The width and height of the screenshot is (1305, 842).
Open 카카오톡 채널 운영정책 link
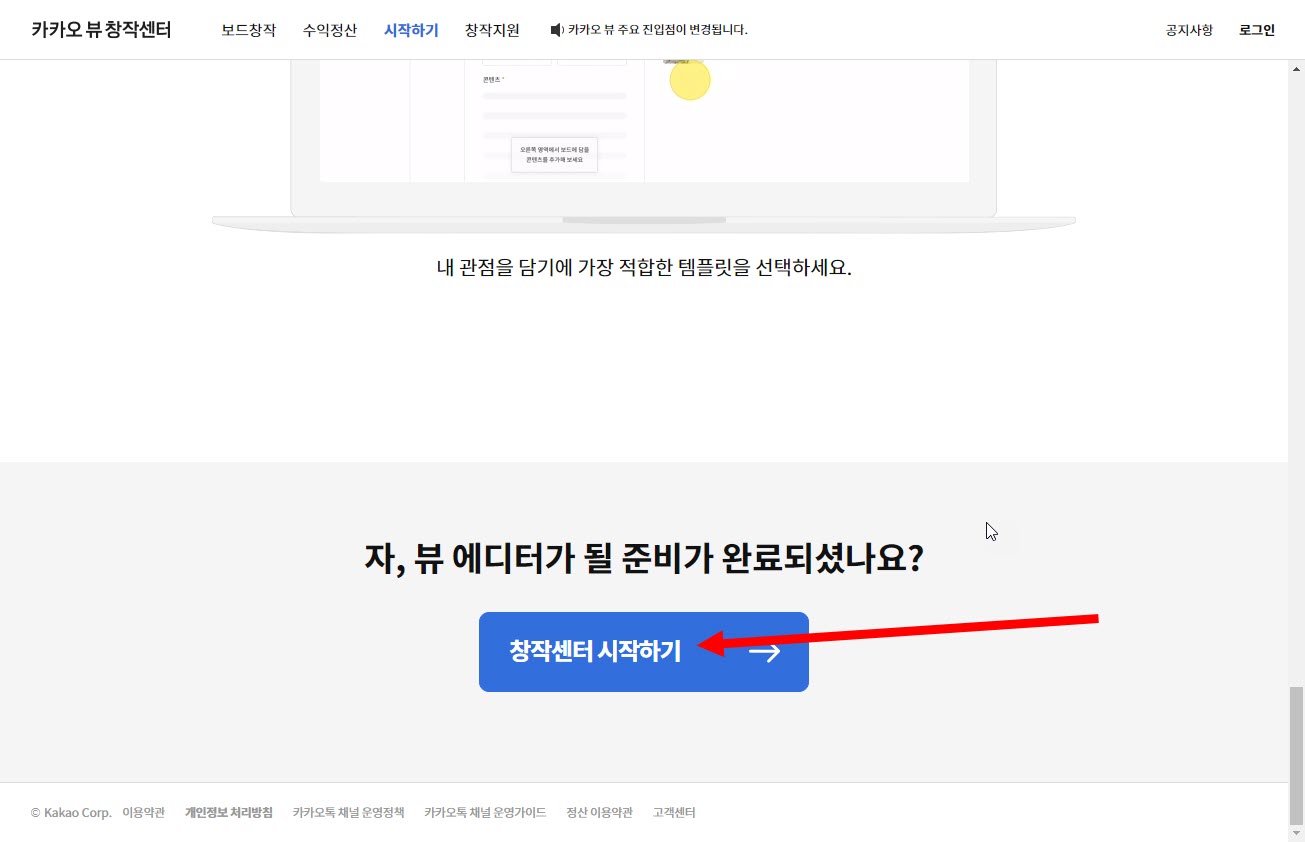click(349, 813)
